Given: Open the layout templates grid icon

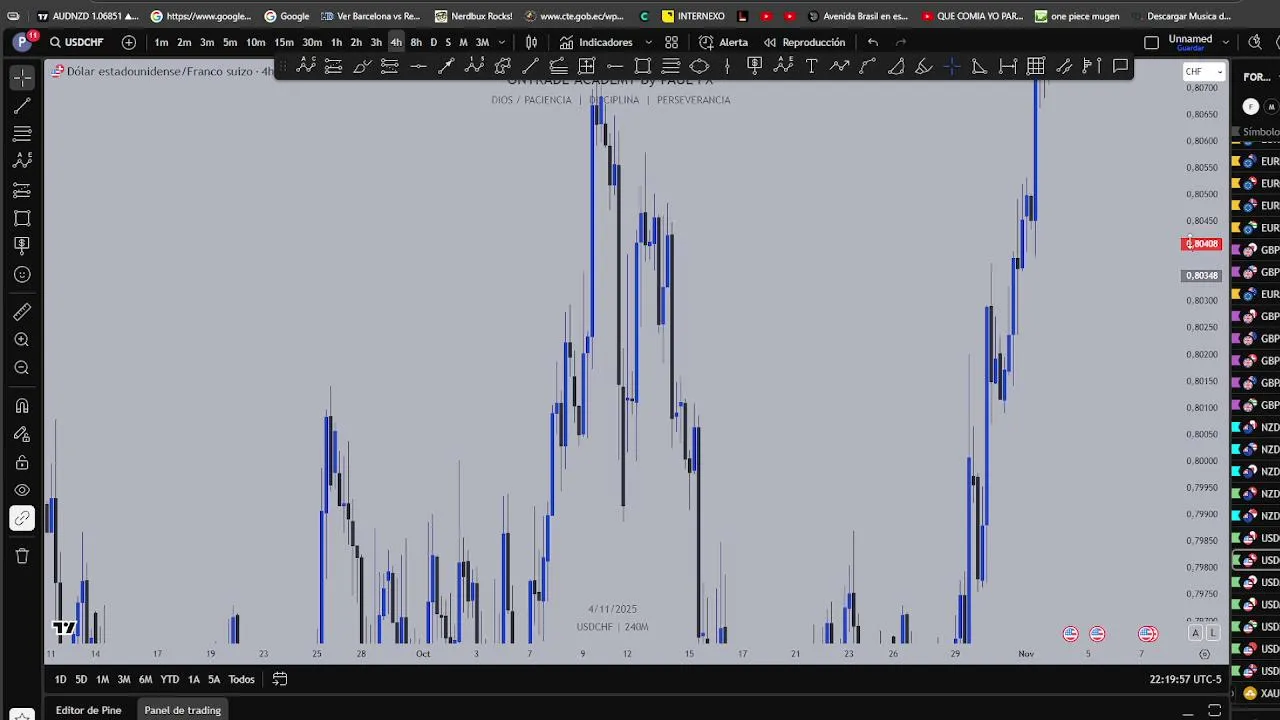Looking at the screenshot, I should (x=672, y=42).
